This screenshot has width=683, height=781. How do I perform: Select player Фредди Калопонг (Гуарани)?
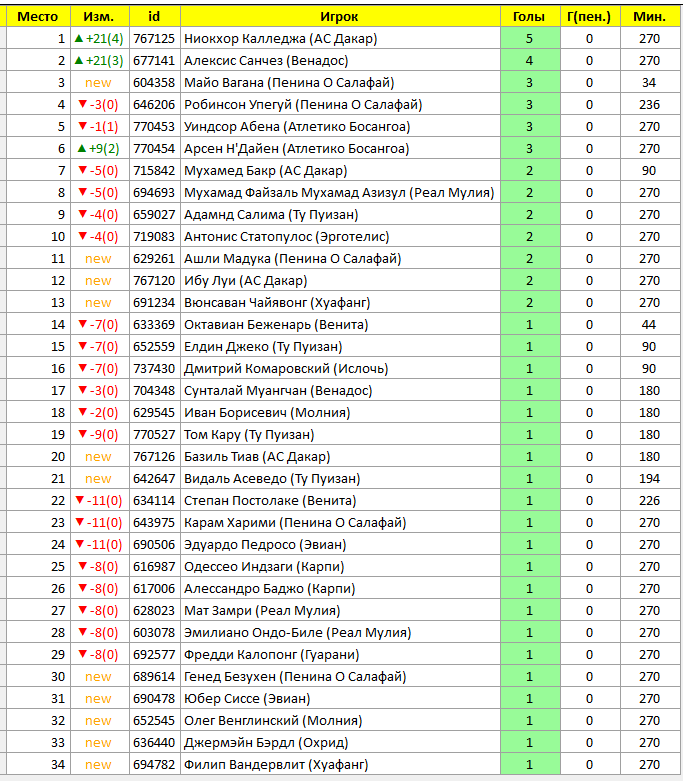click(x=272, y=654)
